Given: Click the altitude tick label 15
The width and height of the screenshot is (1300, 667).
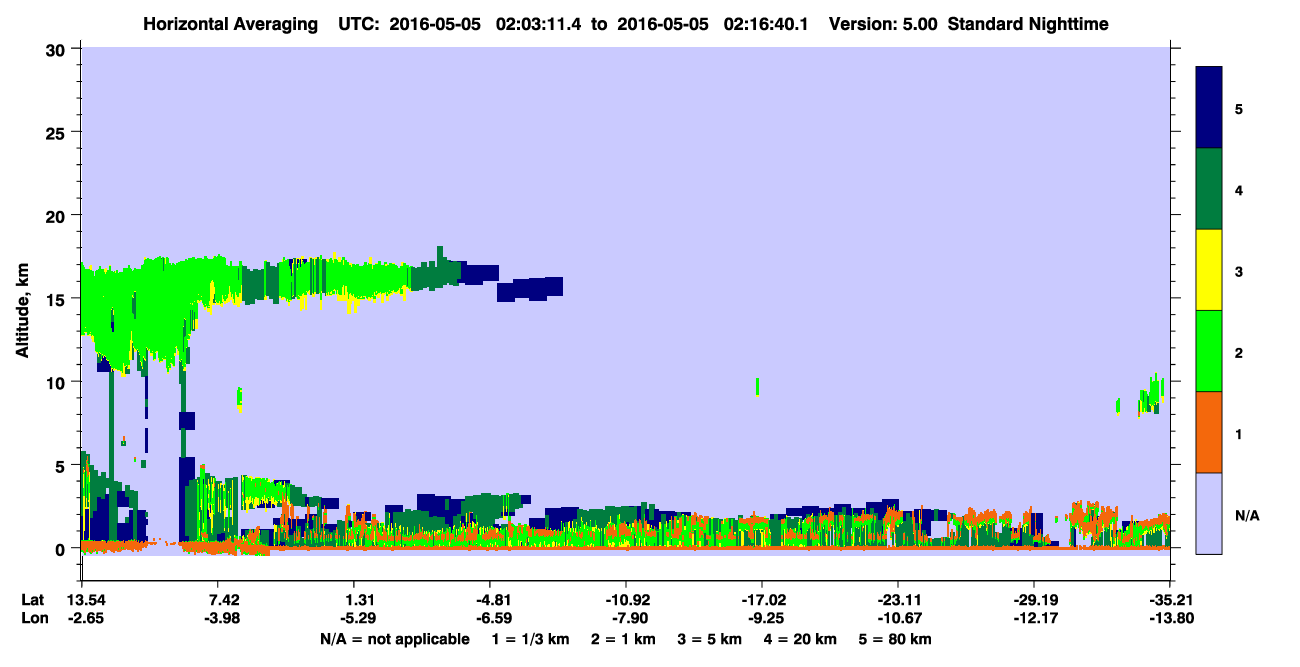Looking at the screenshot, I should coord(58,299).
